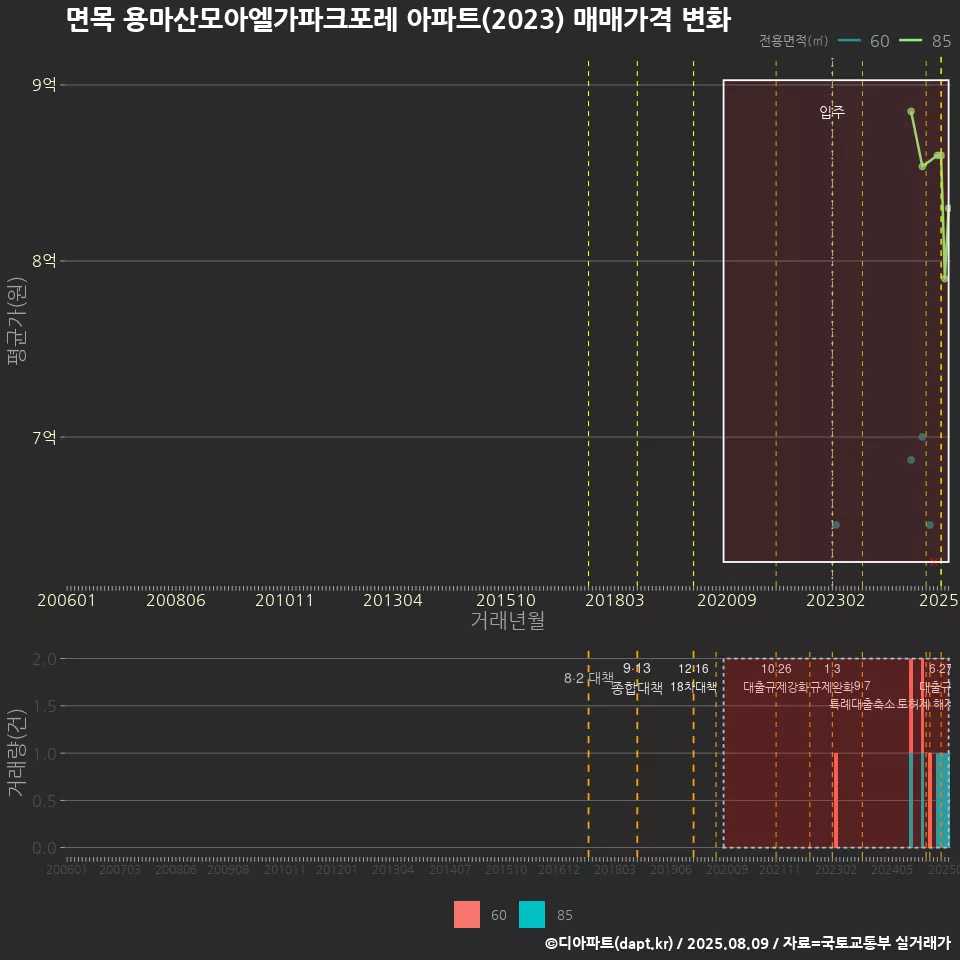This screenshot has width=960, height=960.
Task: Click '200601' under the 평균가 price chart
Action: (67, 601)
